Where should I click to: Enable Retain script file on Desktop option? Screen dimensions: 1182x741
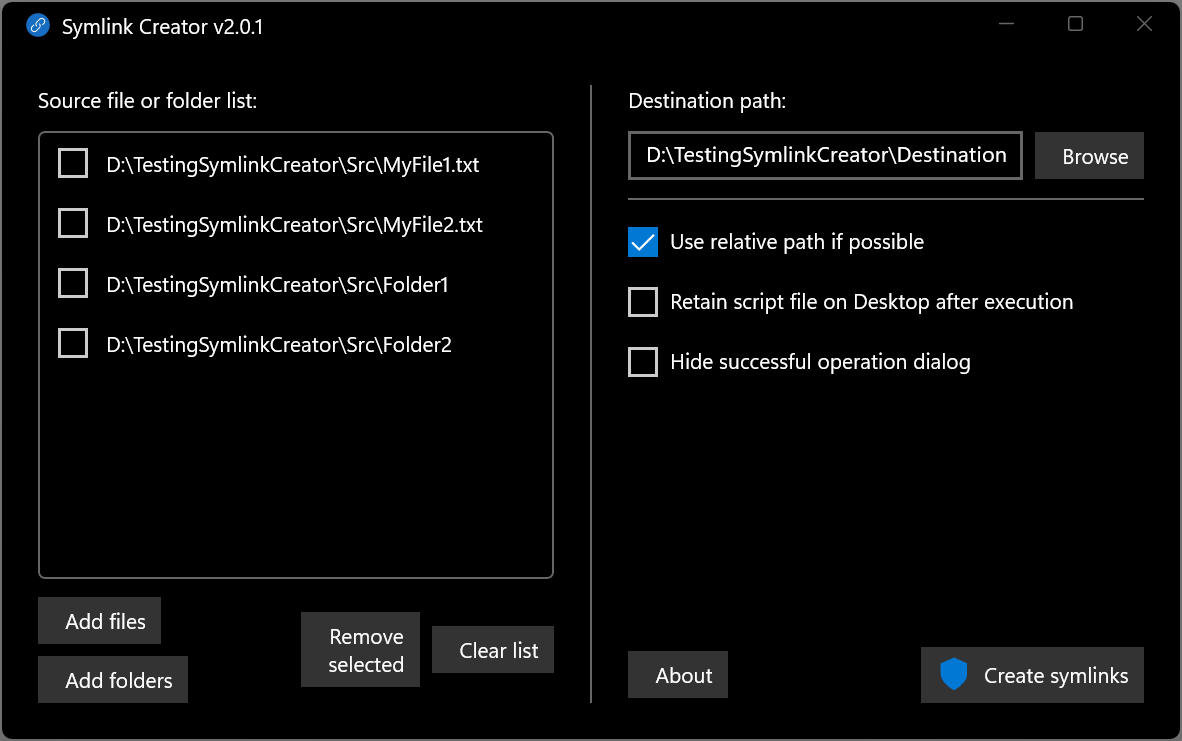(643, 302)
